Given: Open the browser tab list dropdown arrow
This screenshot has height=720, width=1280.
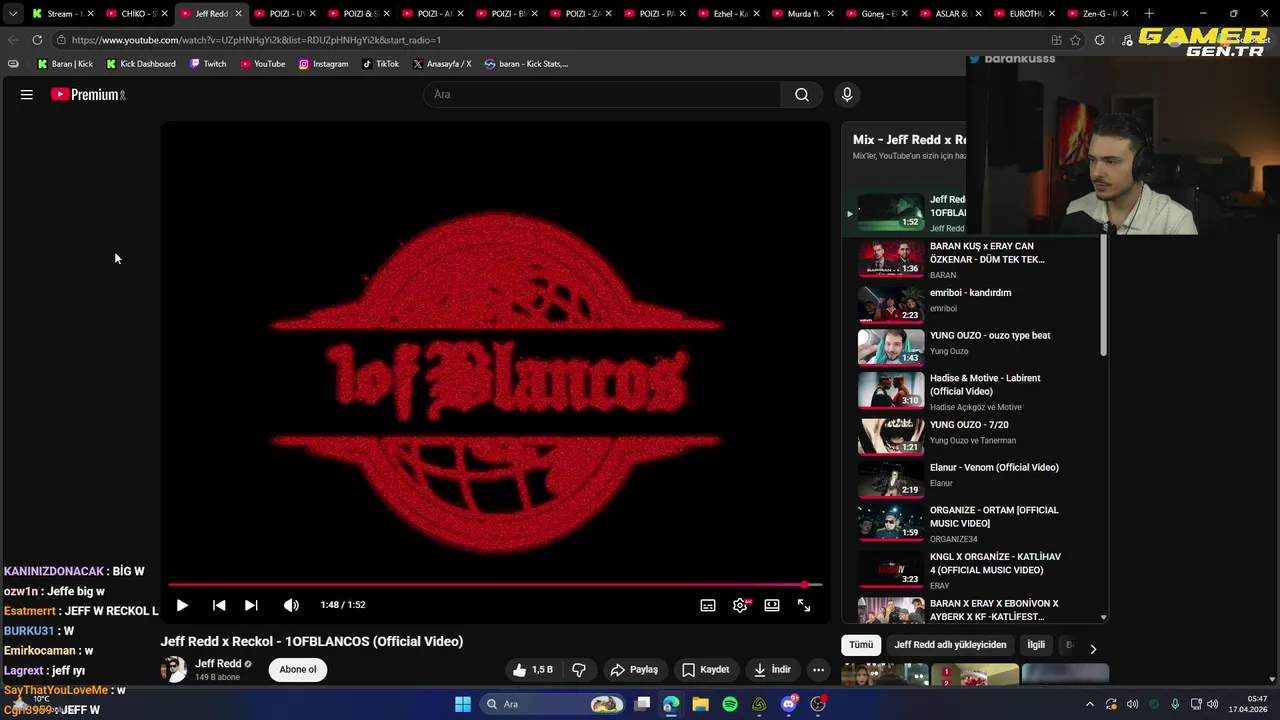Looking at the screenshot, I should pos(12,14).
